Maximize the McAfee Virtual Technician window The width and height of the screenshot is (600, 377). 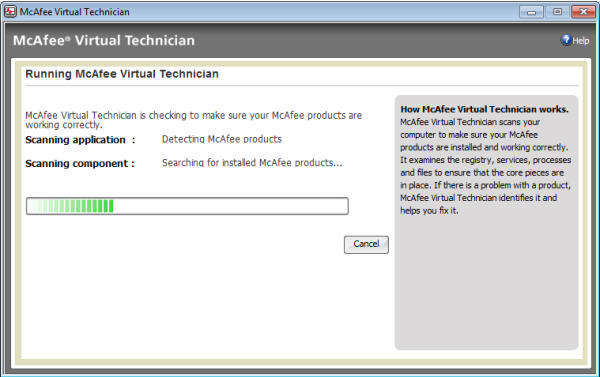558,12
